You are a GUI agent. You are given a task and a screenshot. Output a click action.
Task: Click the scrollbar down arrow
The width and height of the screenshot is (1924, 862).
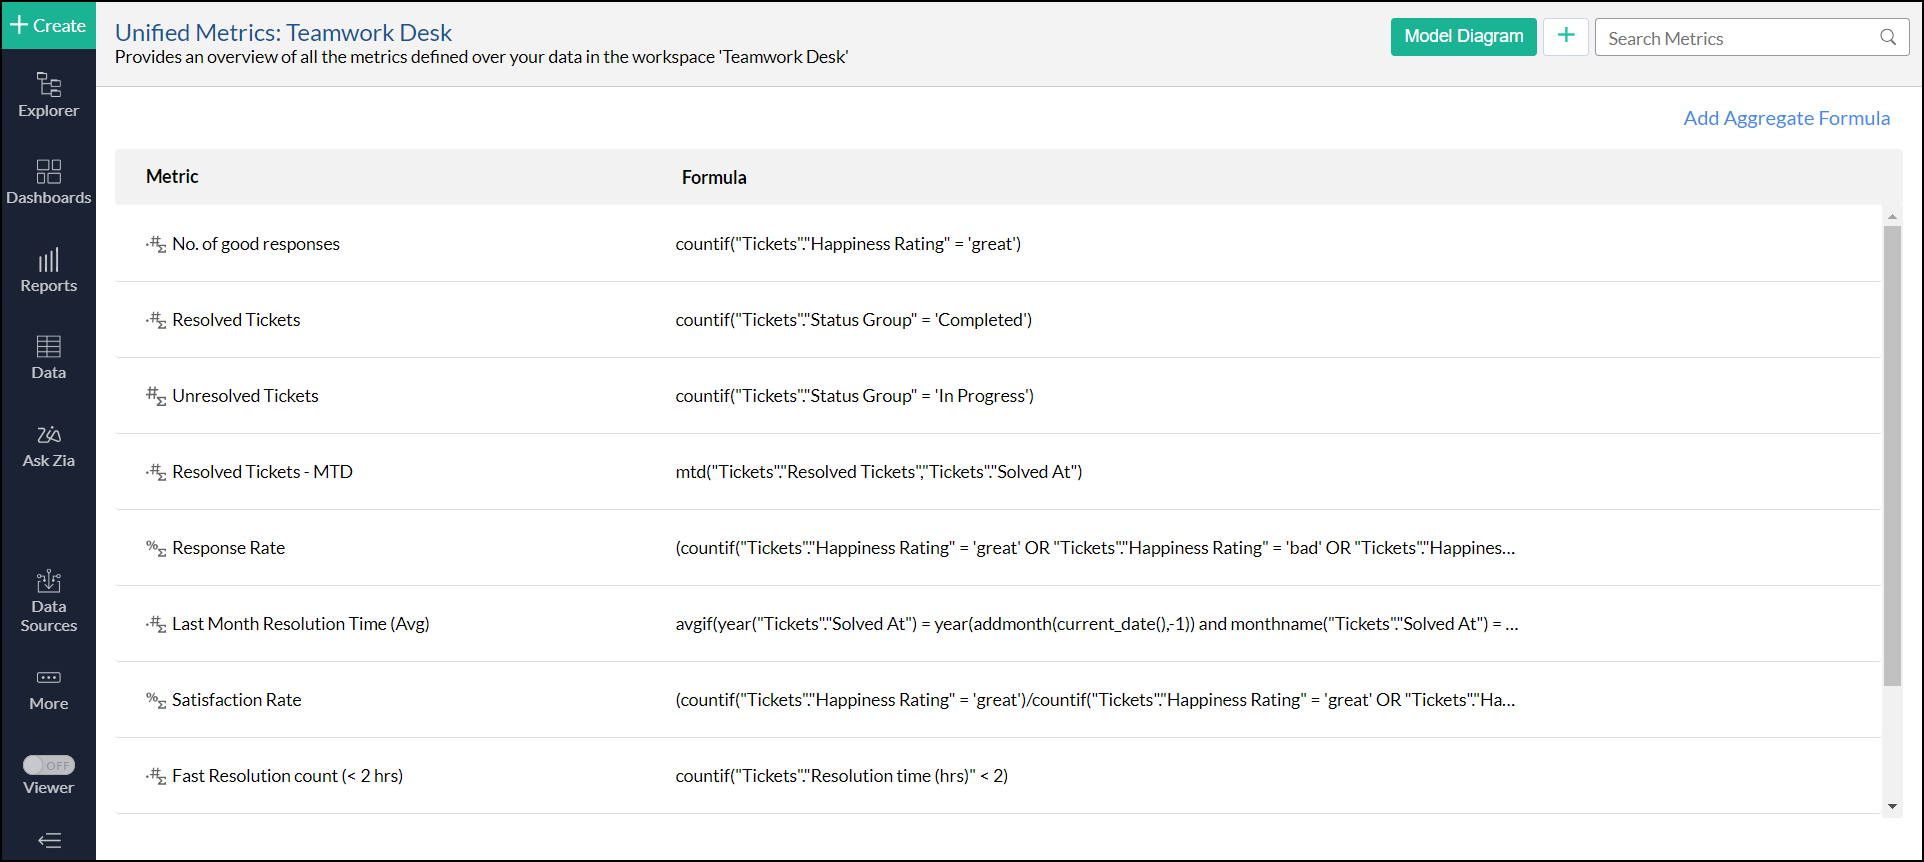[1892, 806]
